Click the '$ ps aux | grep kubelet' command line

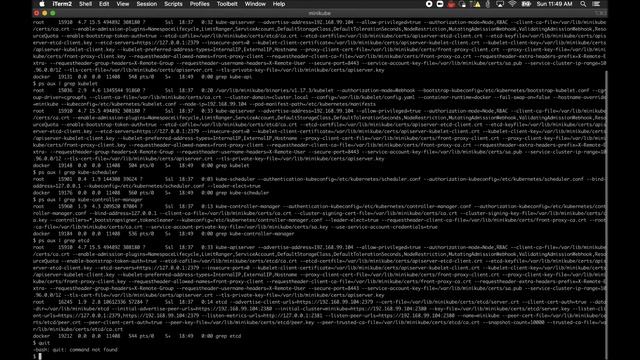[65, 84]
